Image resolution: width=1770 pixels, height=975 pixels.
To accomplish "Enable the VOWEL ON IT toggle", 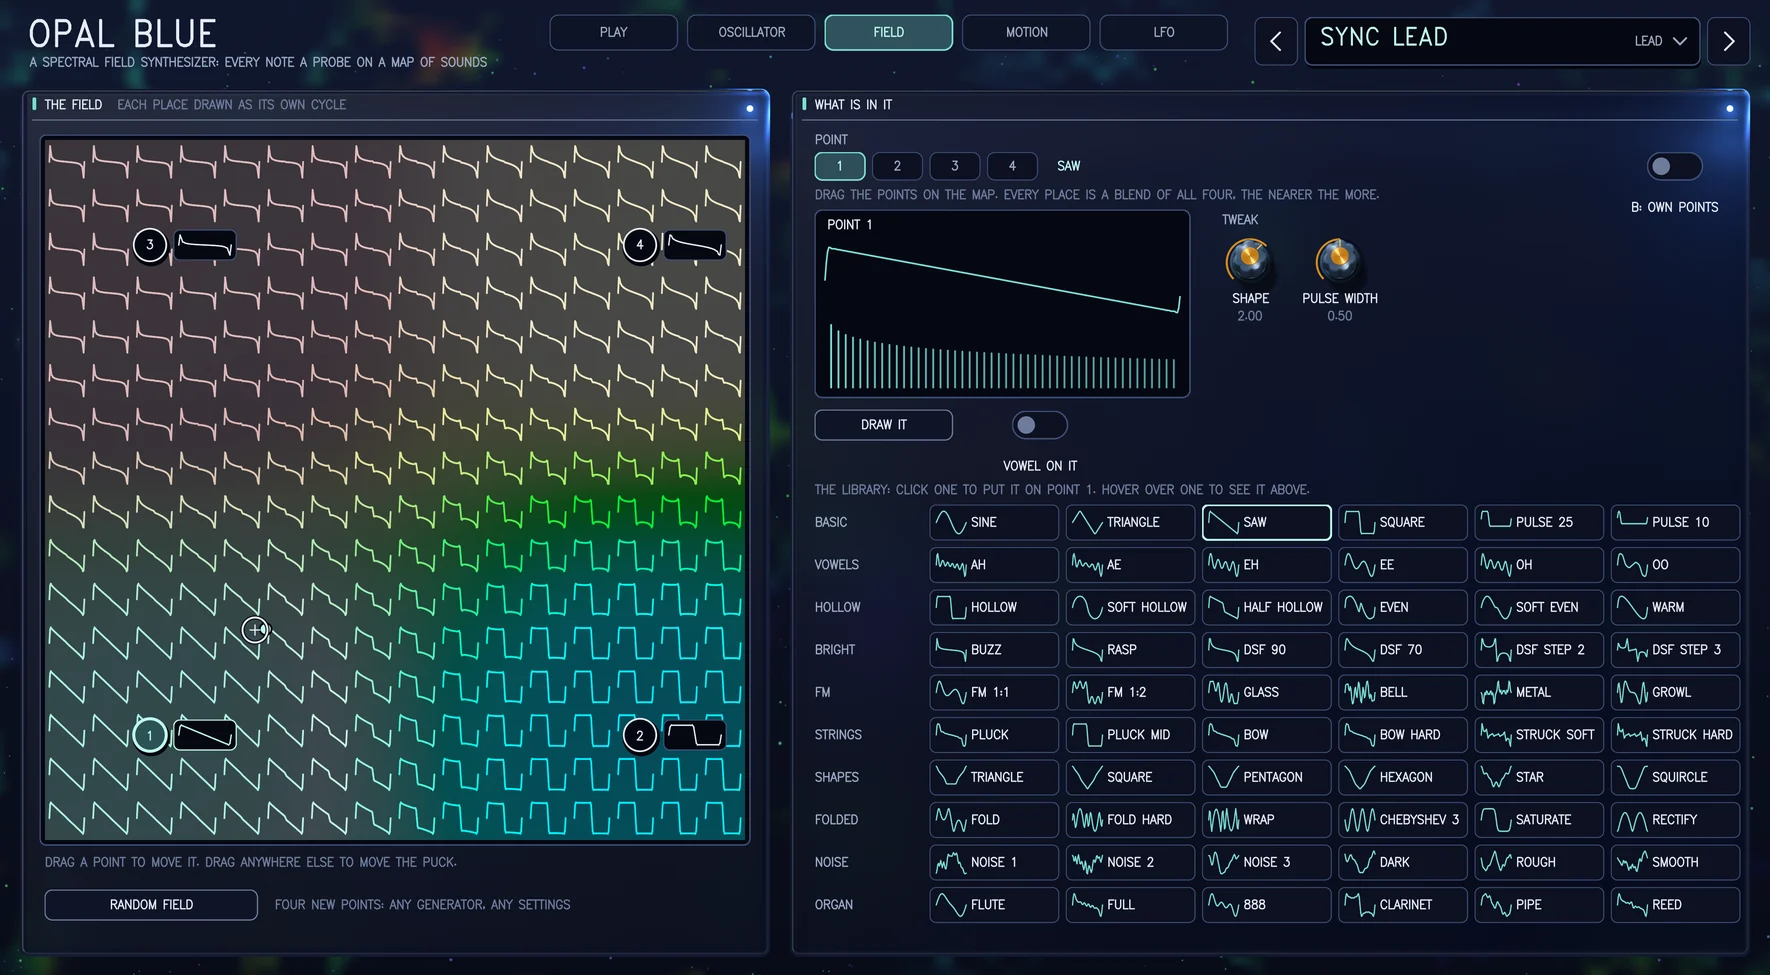I will coord(1039,425).
